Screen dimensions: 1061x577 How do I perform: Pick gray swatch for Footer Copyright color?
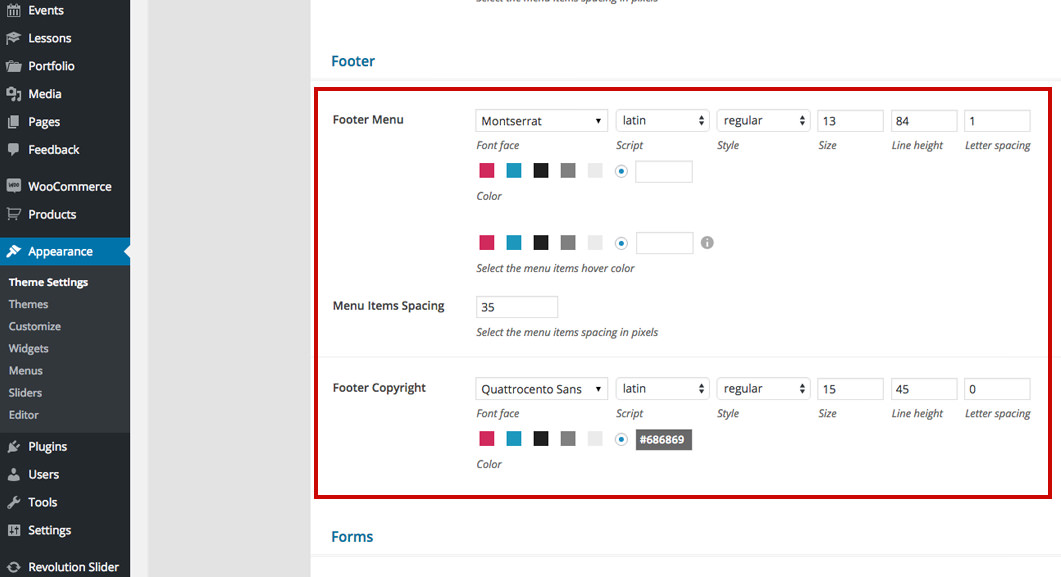[568, 439]
